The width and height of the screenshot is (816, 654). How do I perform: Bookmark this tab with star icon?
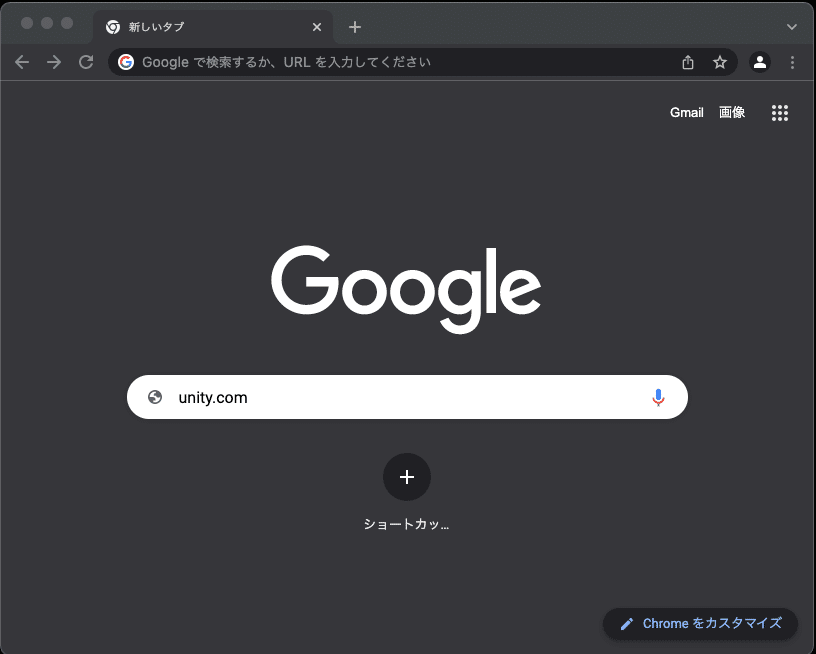tap(720, 62)
